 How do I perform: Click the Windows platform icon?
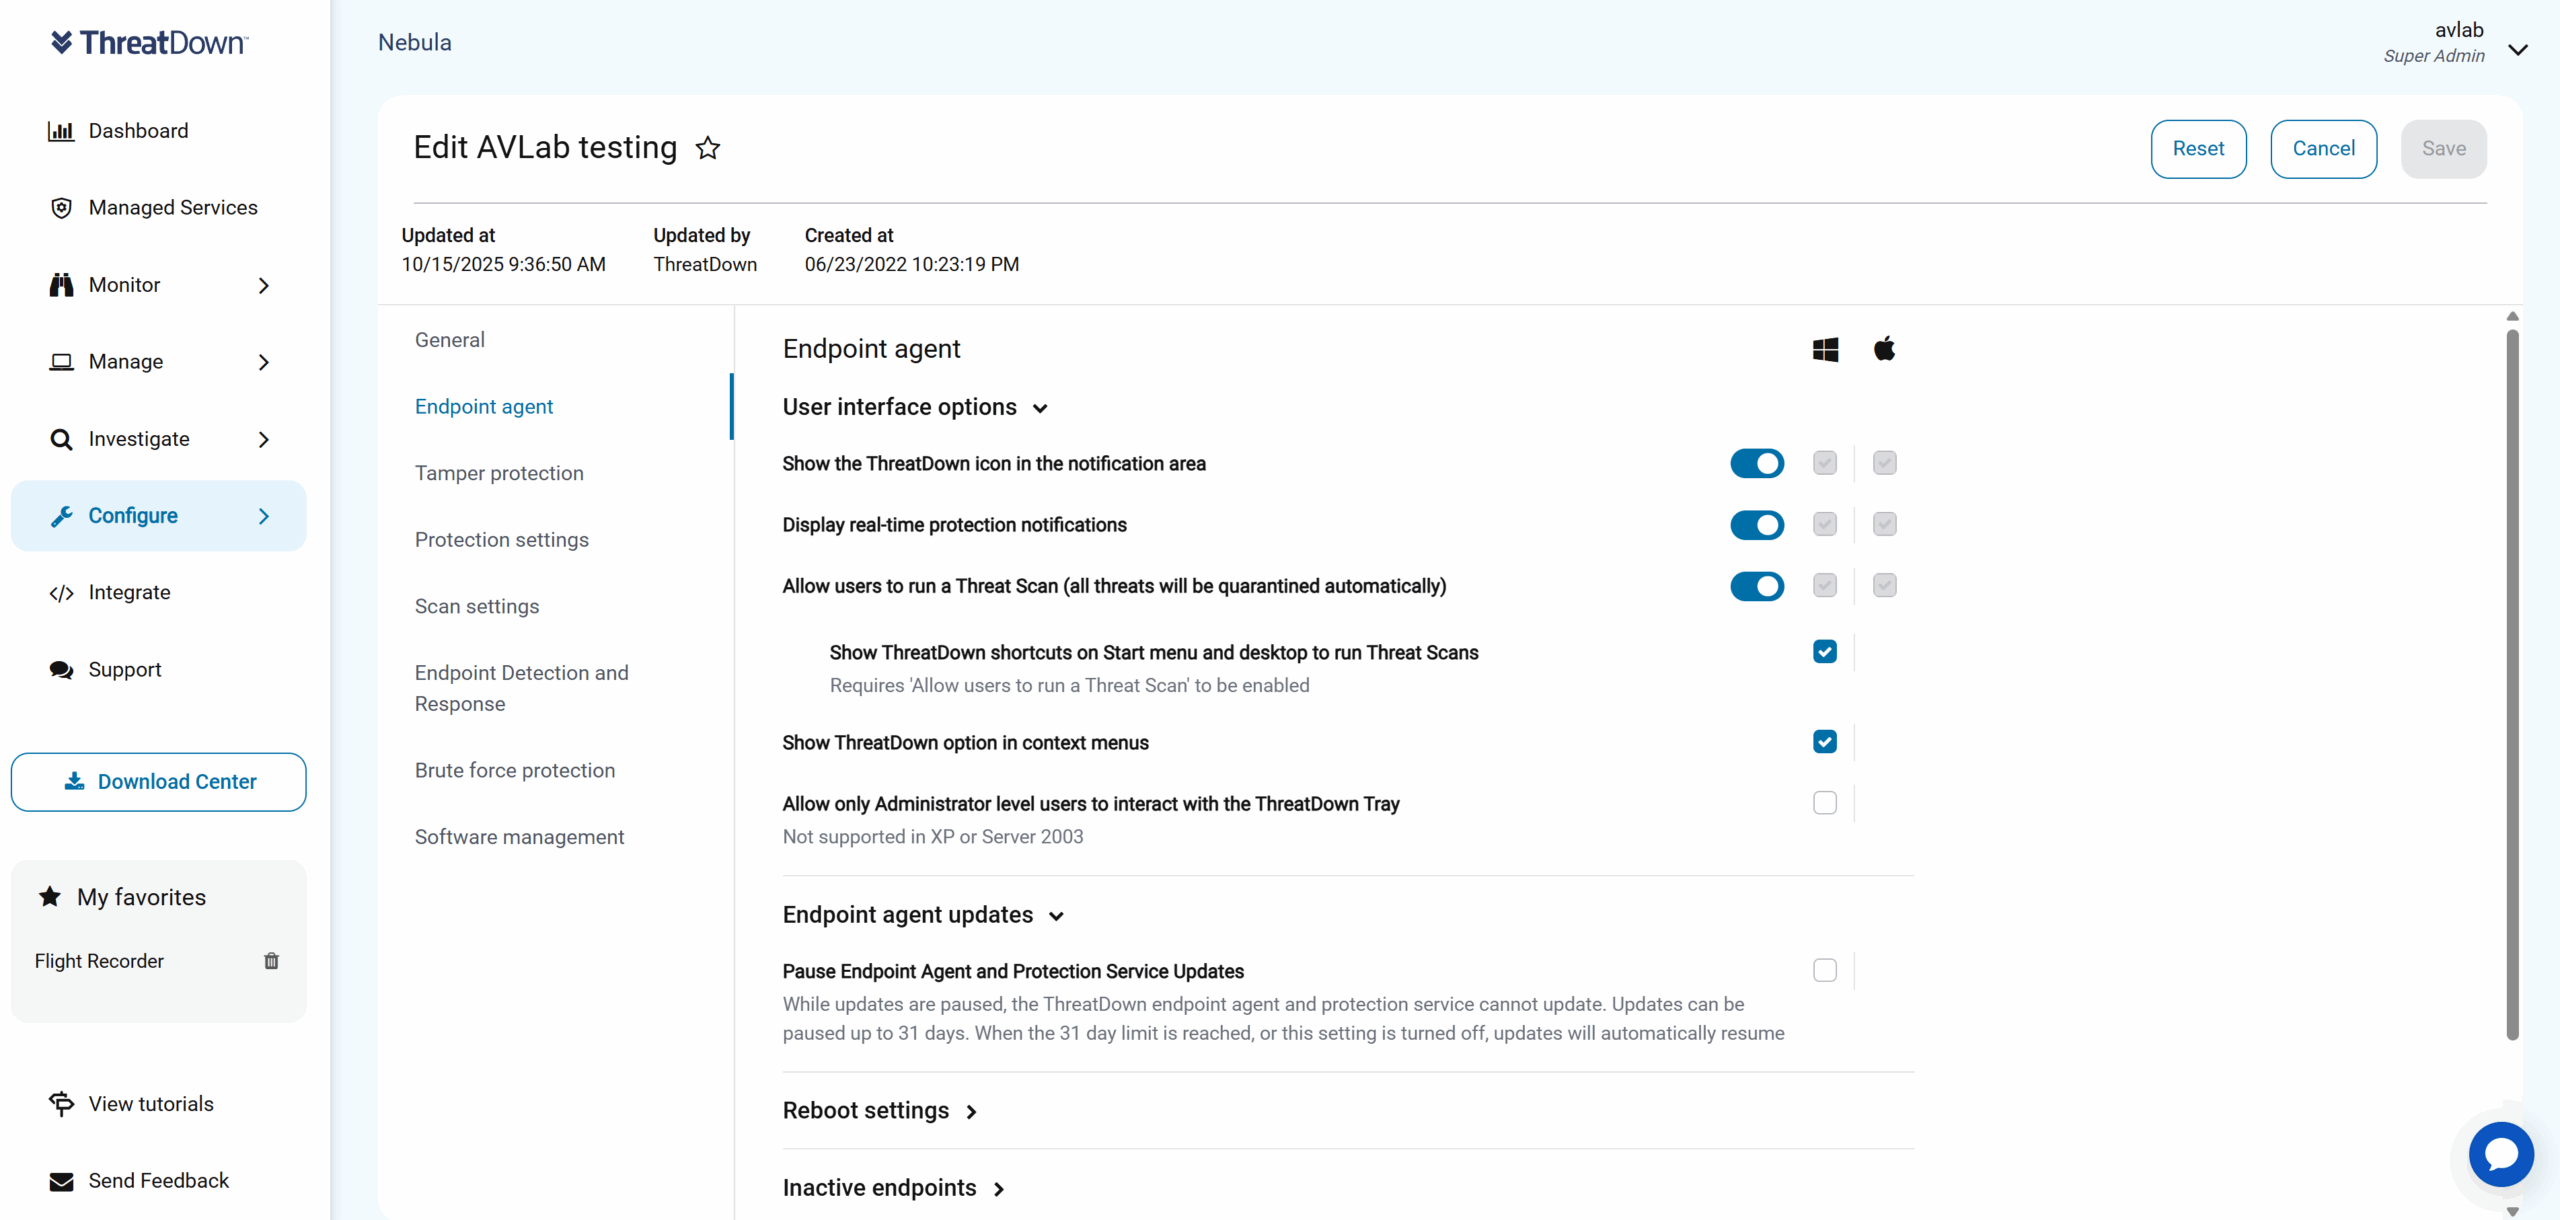pos(1825,349)
